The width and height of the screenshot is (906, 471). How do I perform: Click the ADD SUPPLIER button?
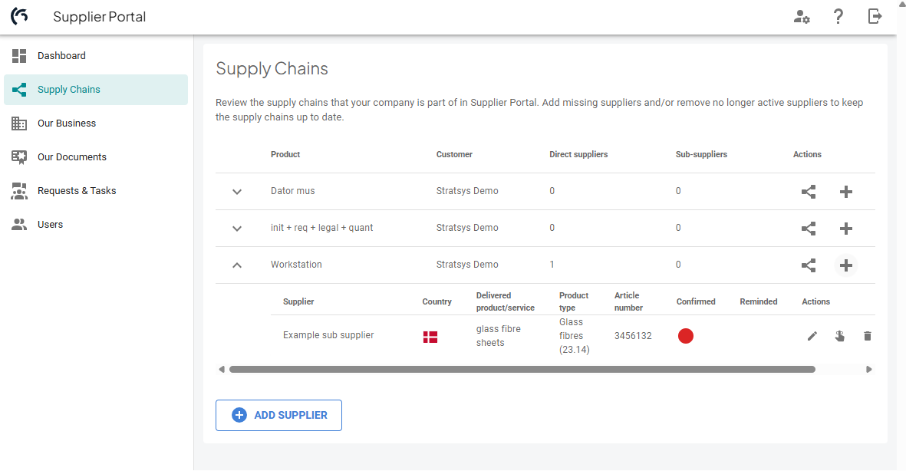pos(279,415)
